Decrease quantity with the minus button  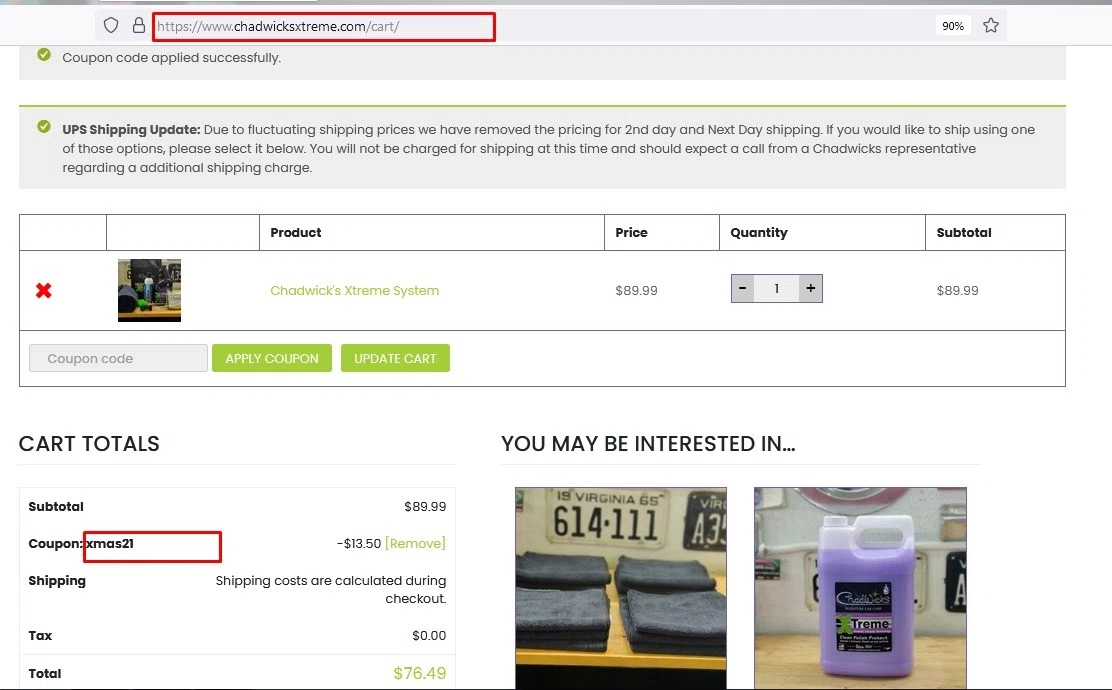tap(743, 288)
